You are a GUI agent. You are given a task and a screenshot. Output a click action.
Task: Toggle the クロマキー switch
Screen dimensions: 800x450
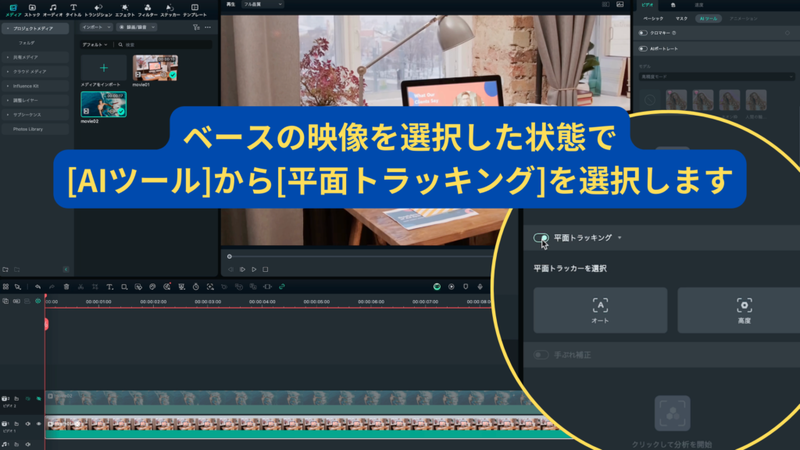pos(643,33)
